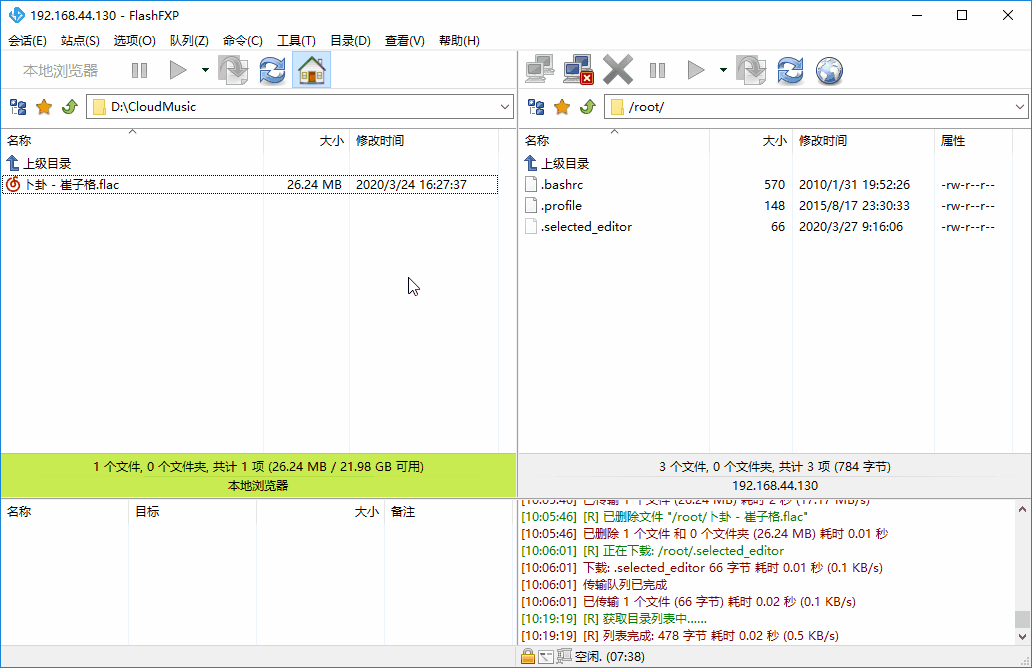Open the 查看(V) menu
This screenshot has height=668, width=1032.
405,41
